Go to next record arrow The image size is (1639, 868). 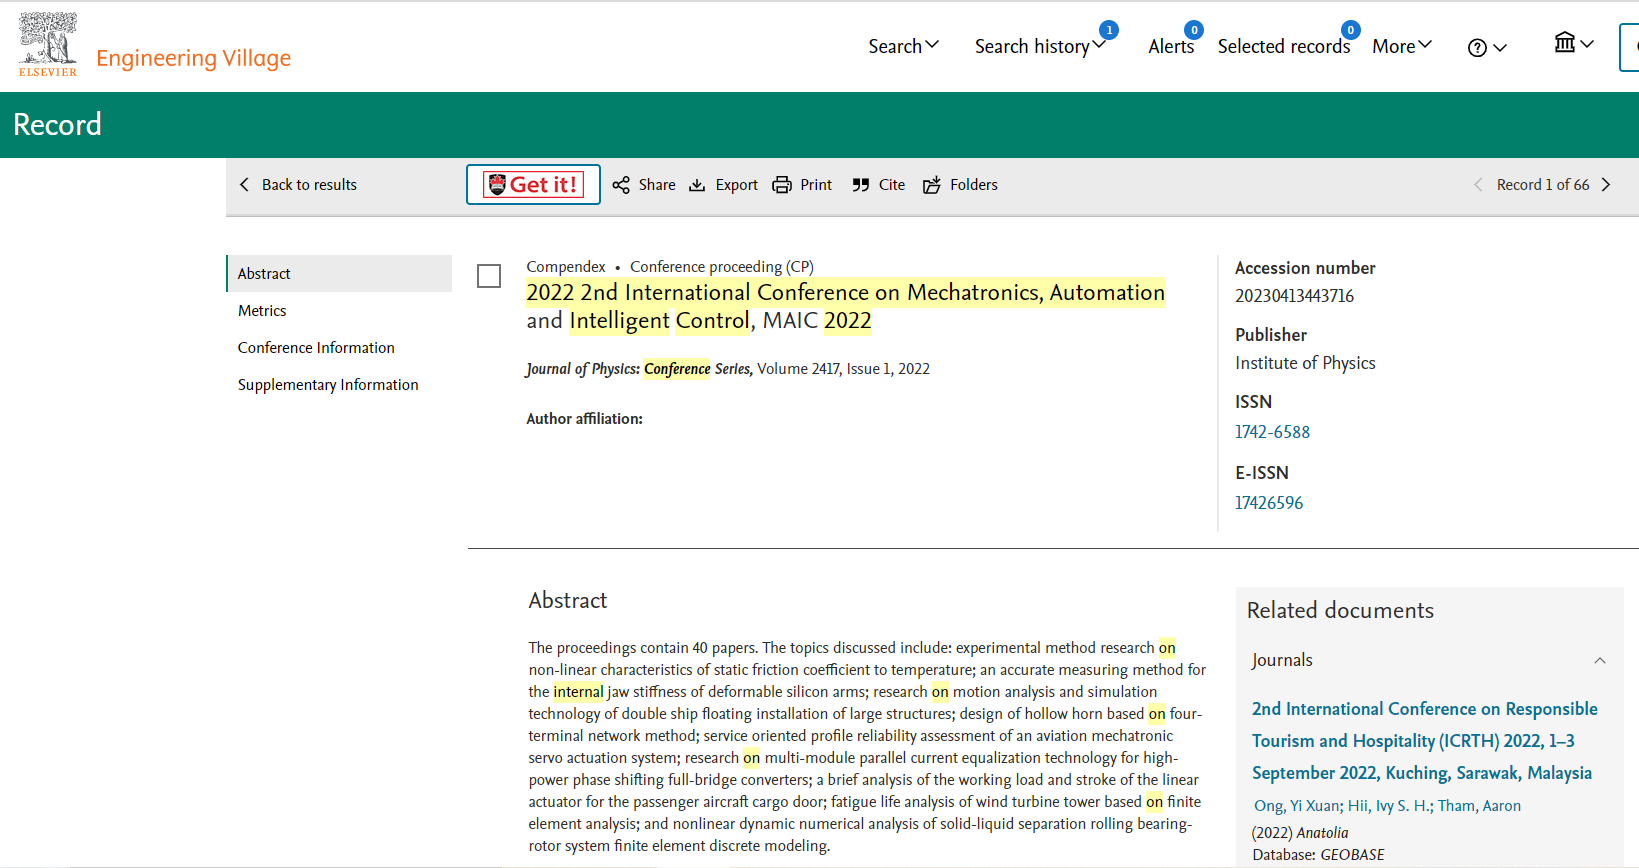(1606, 185)
